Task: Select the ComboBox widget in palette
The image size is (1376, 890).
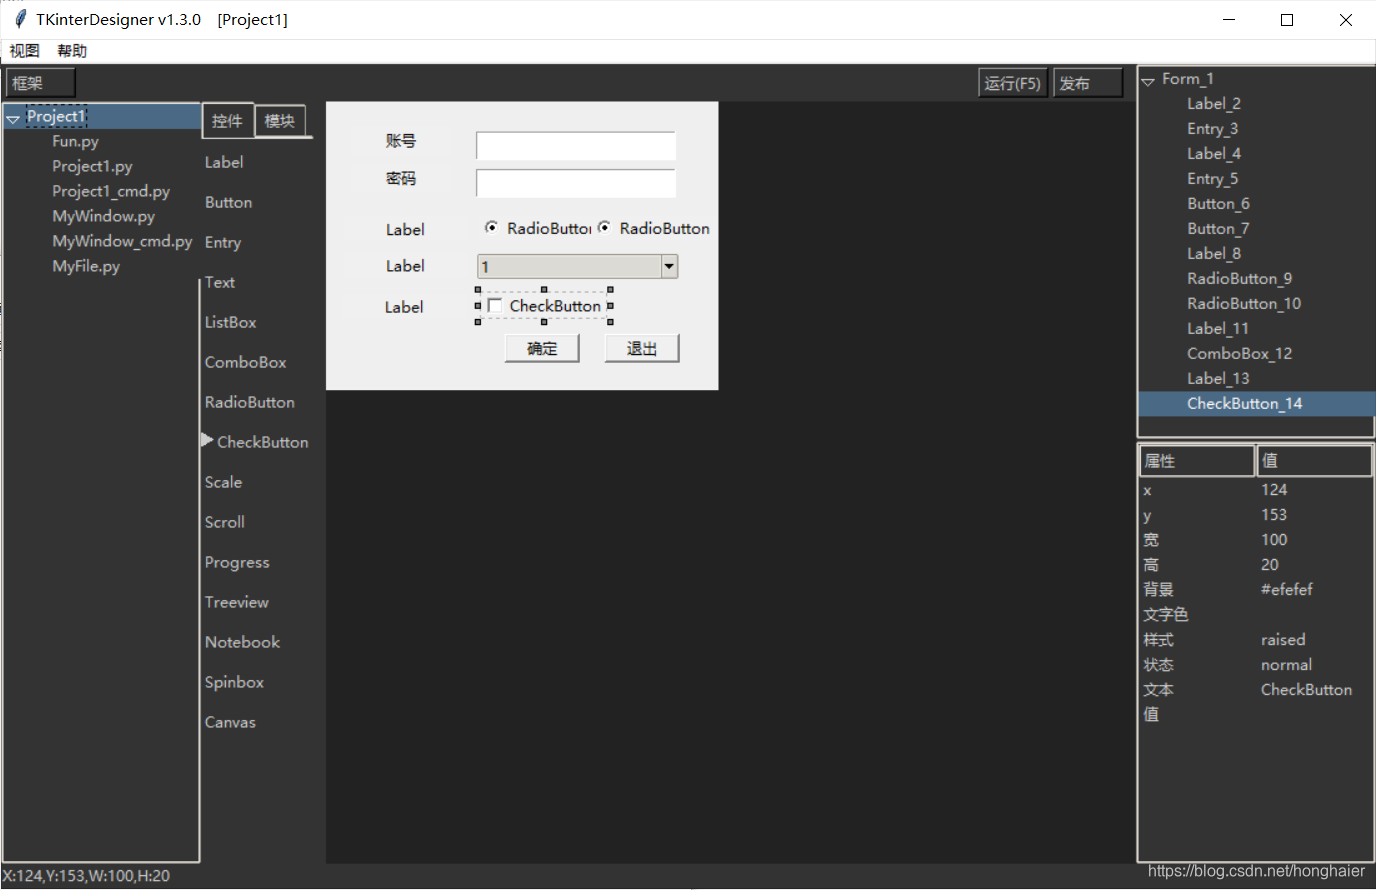Action: (246, 362)
